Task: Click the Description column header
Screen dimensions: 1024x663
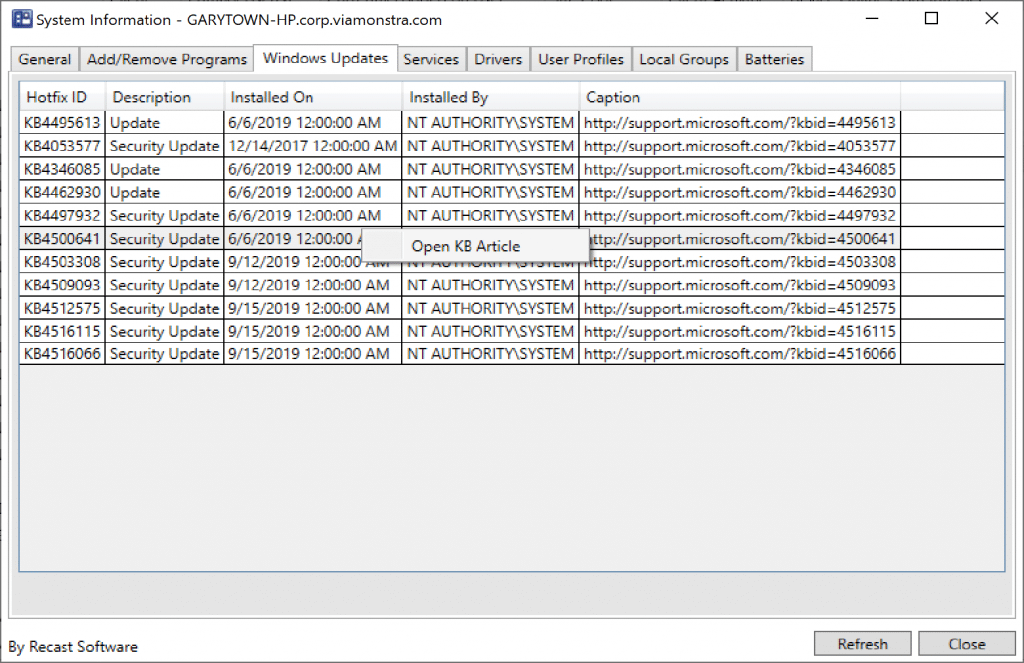Action: pyautogui.click(x=150, y=97)
